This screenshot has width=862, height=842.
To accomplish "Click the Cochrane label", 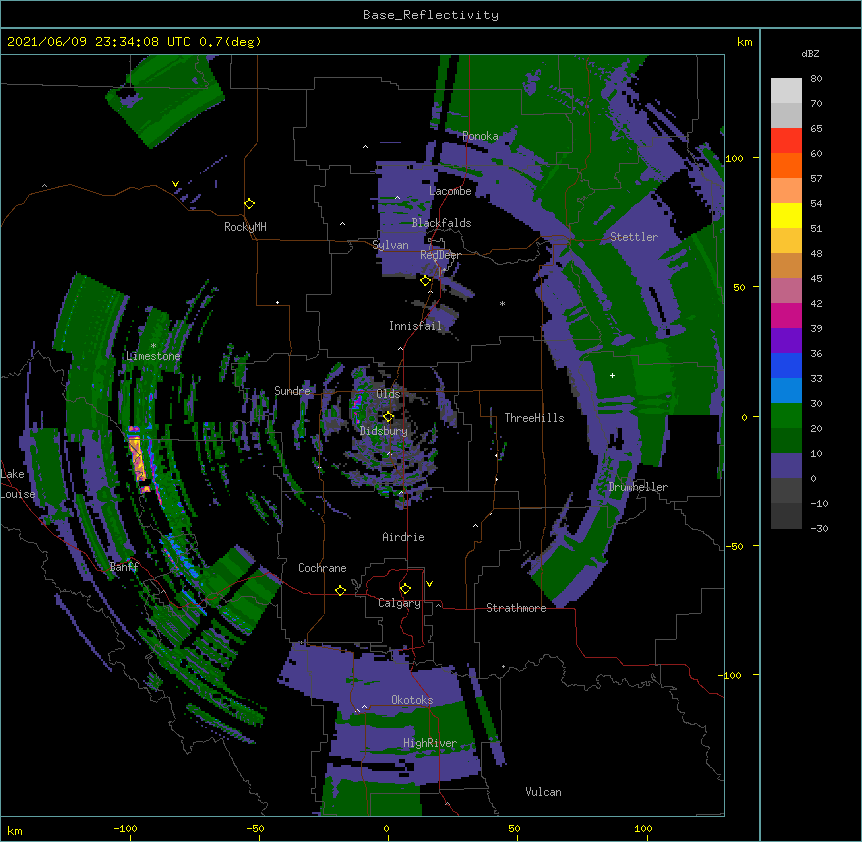I will point(322,568).
